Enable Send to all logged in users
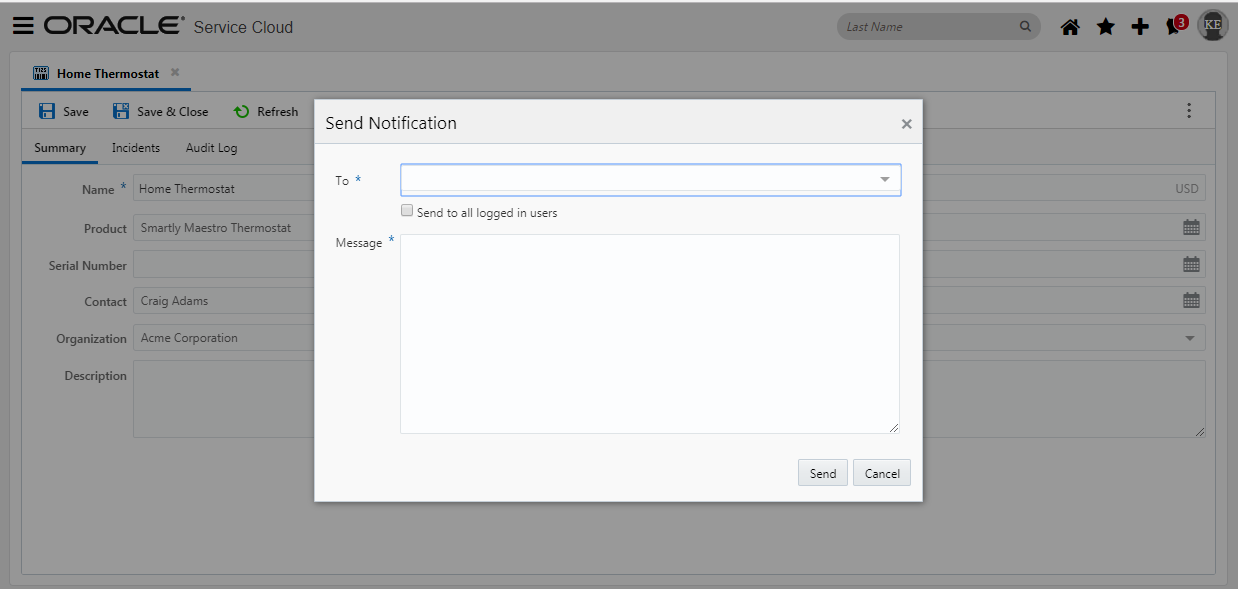 (x=407, y=210)
